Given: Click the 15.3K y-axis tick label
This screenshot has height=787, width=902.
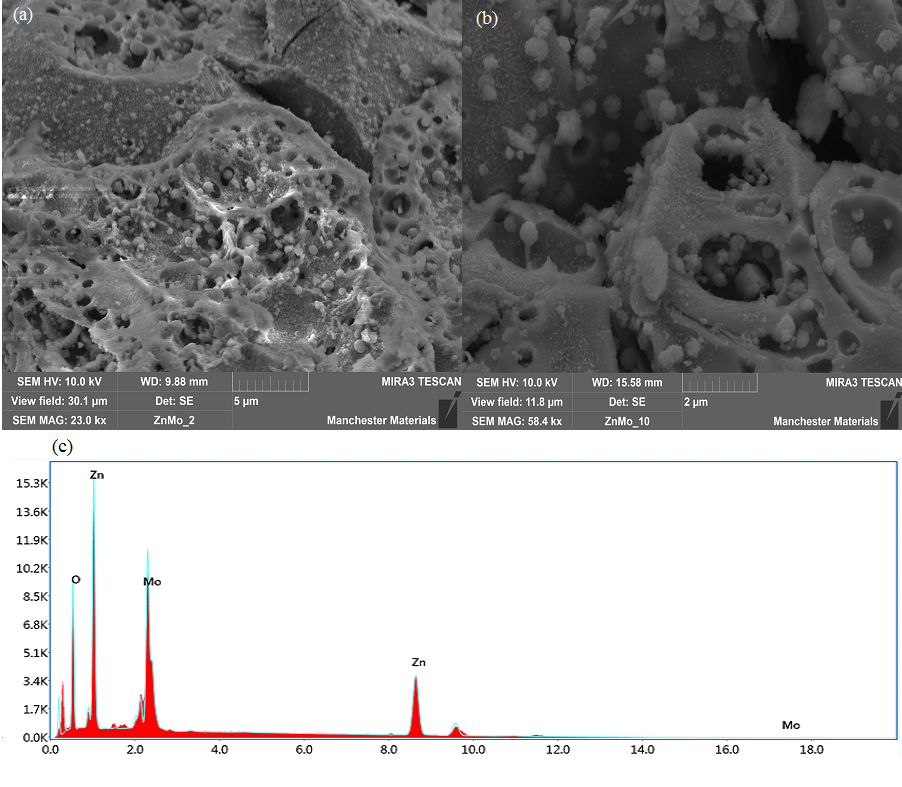Looking at the screenshot, I should tap(32, 483).
